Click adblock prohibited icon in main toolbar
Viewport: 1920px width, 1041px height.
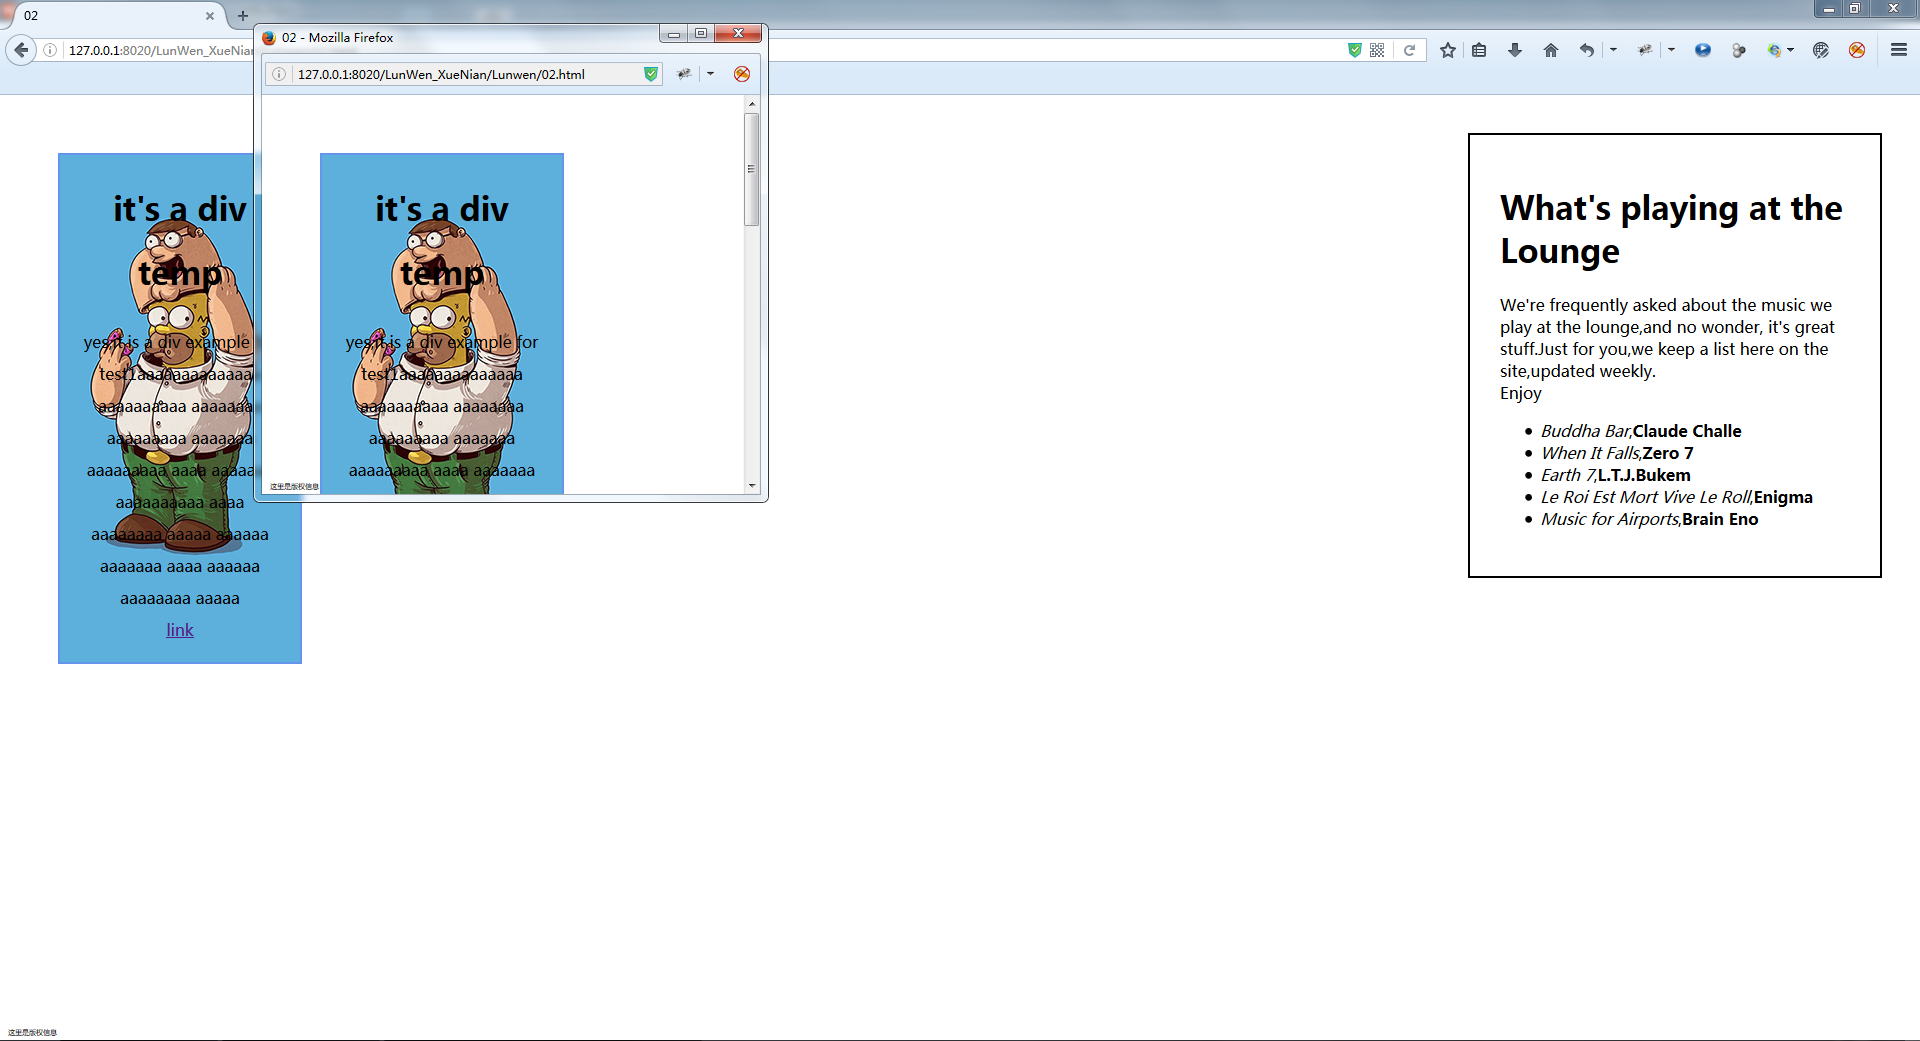[x=1857, y=50]
